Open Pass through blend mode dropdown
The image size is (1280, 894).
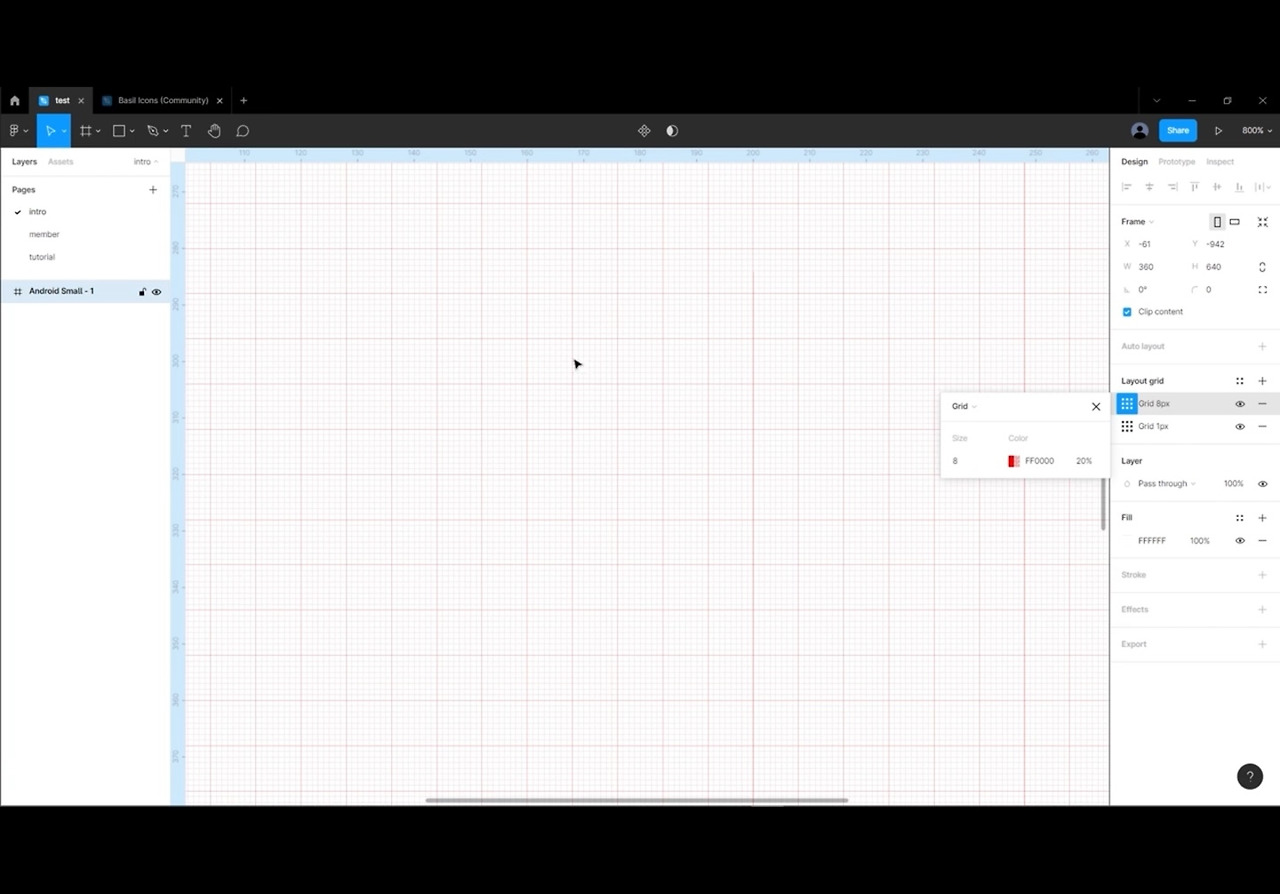[1166, 484]
